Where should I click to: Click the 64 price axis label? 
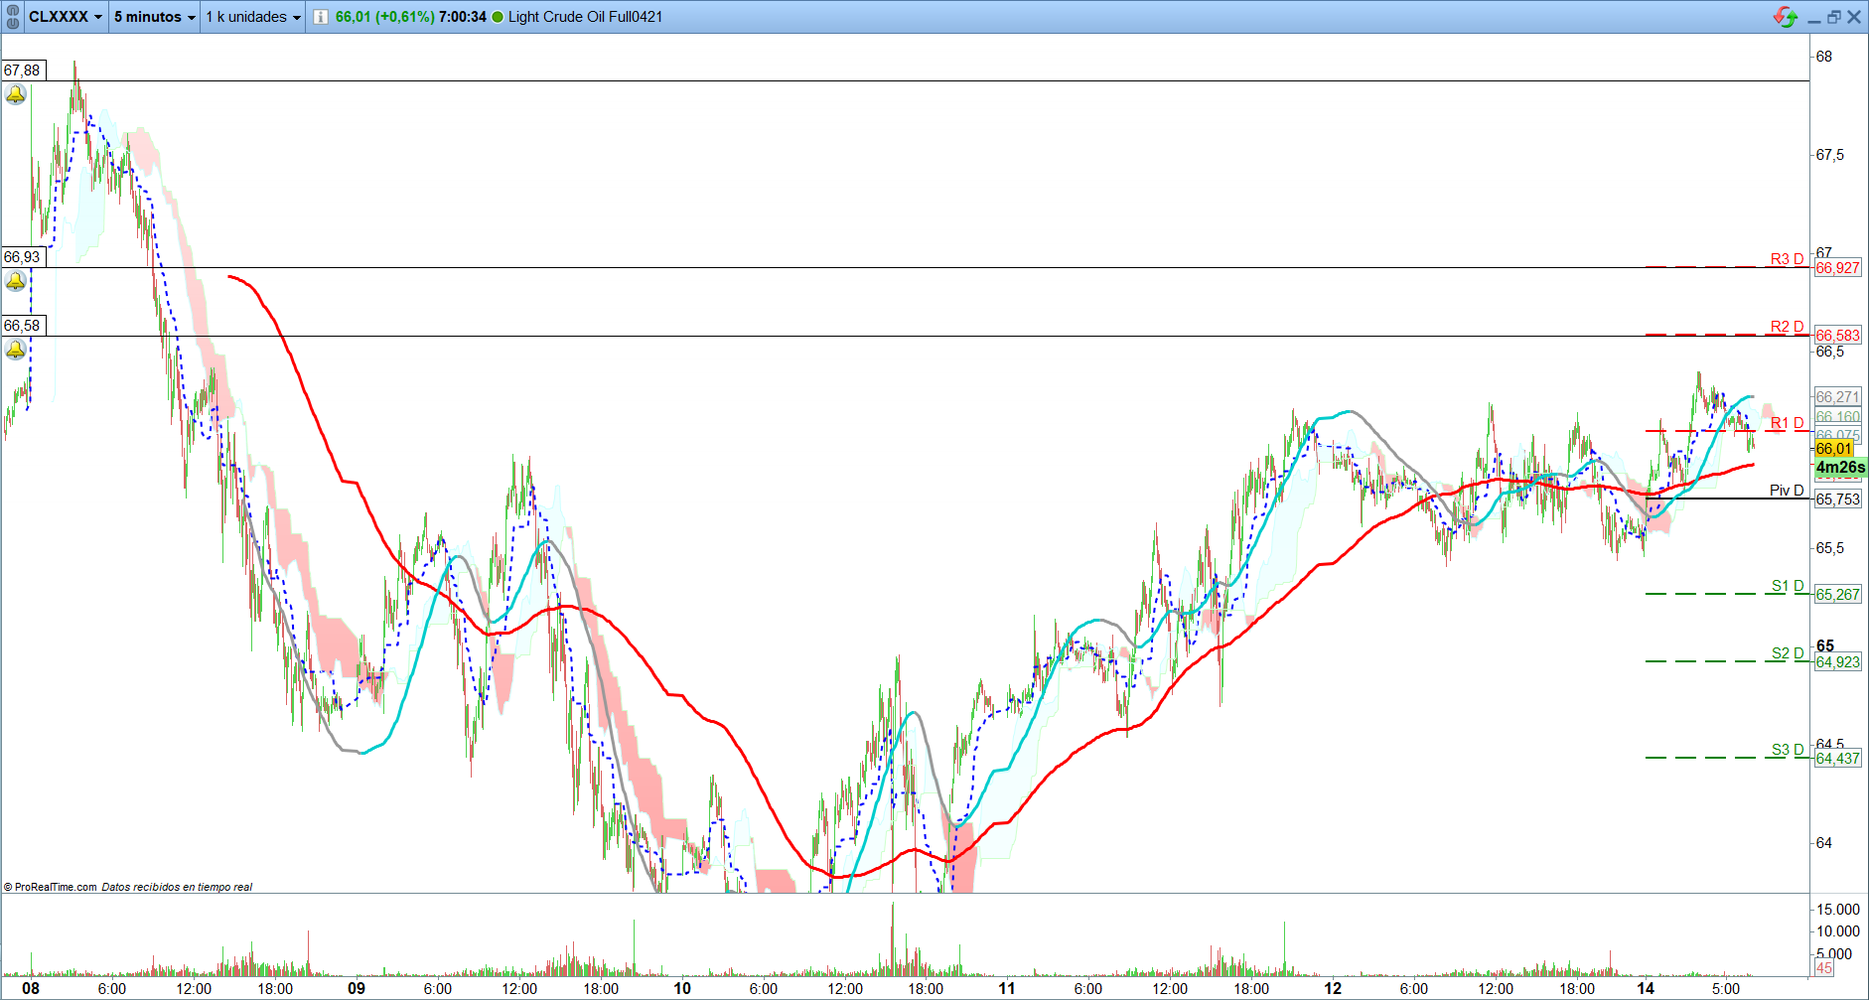click(1824, 843)
